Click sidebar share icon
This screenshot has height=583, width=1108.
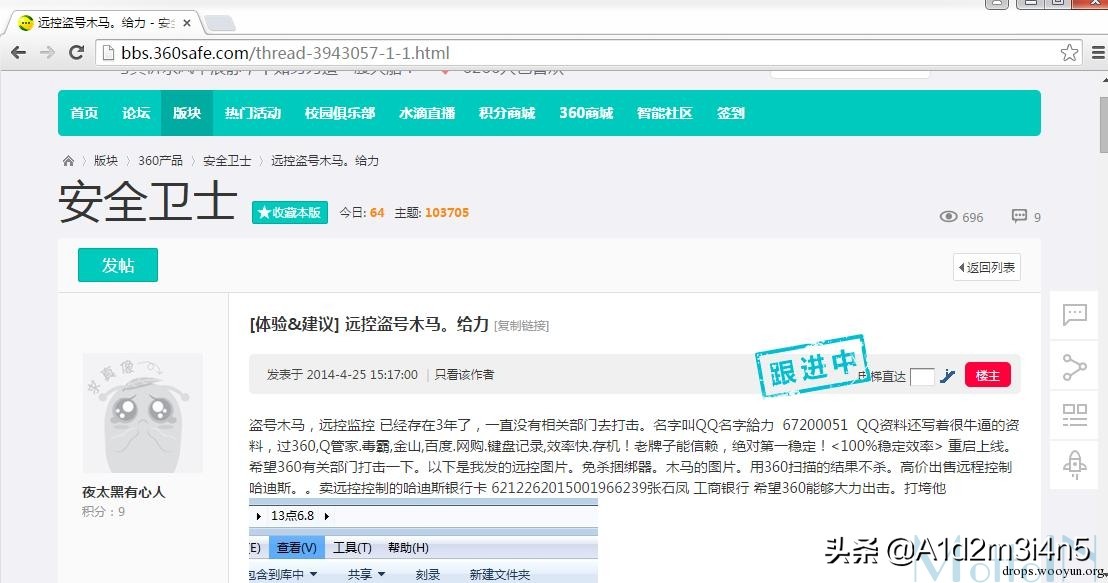[x=1075, y=367]
